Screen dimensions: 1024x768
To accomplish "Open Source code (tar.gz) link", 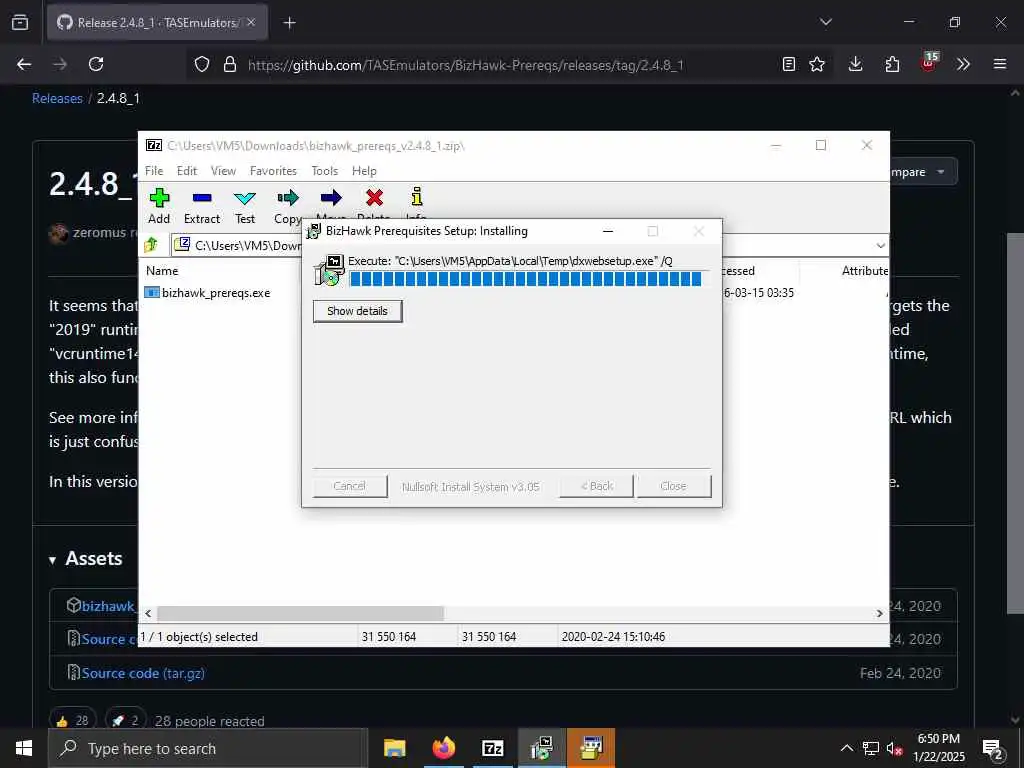I will coord(143,673).
